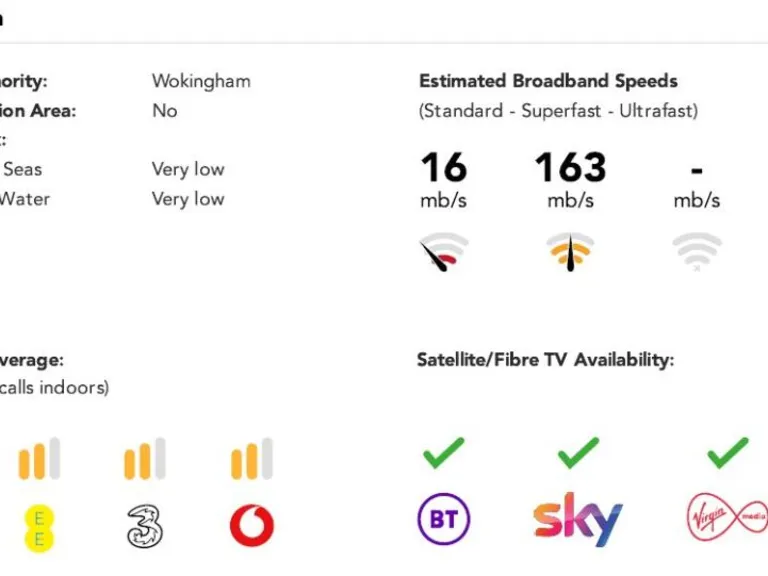Click the Wokingham authority value
Screen dimensions: 768x576
(x=201, y=81)
